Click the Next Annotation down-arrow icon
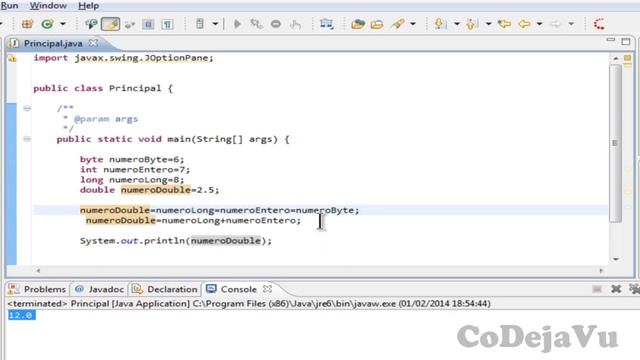Image resolution: width=640 pixels, height=360 pixels. (440, 24)
